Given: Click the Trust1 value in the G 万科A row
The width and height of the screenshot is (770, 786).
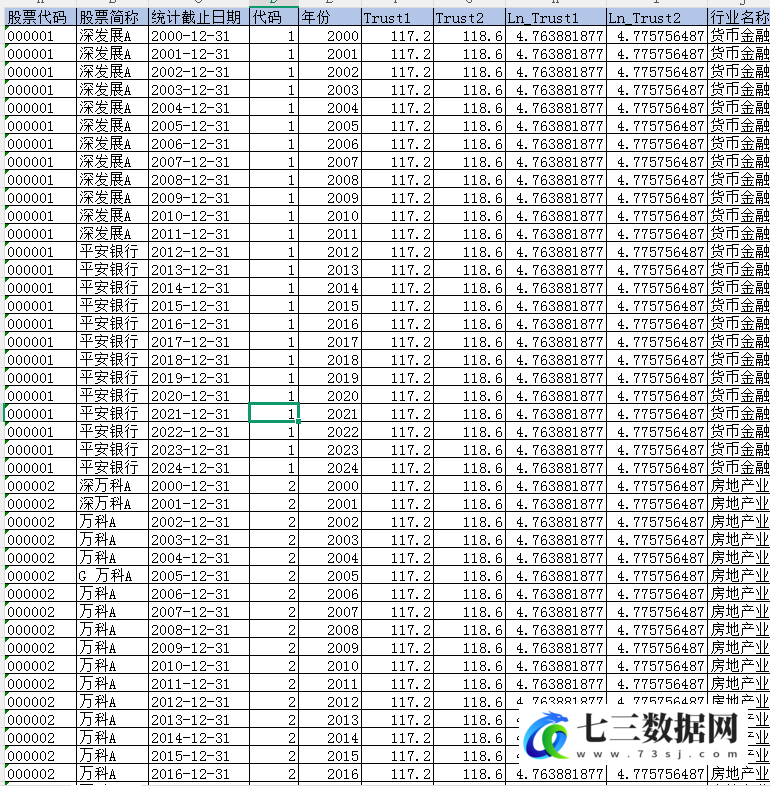Looking at the screenshot, I should (397, 576).
